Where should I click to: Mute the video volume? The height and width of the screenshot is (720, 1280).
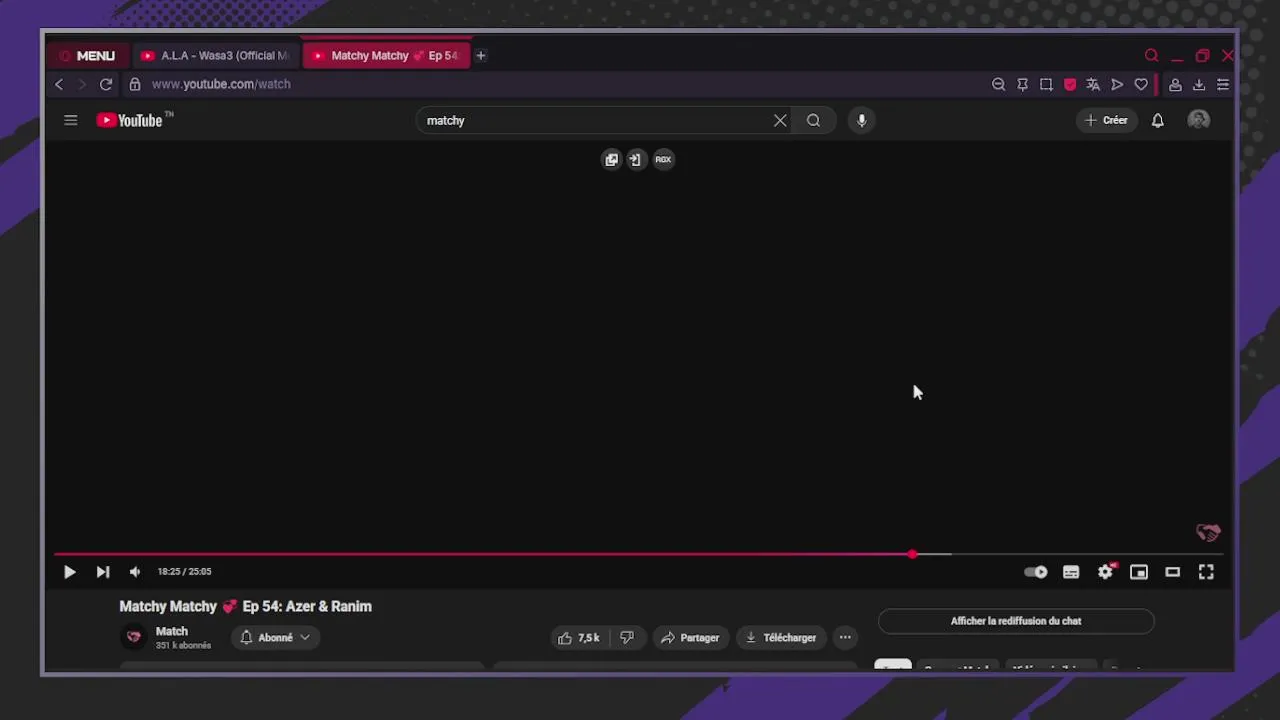pyautogui.click(x=135, y=572)
